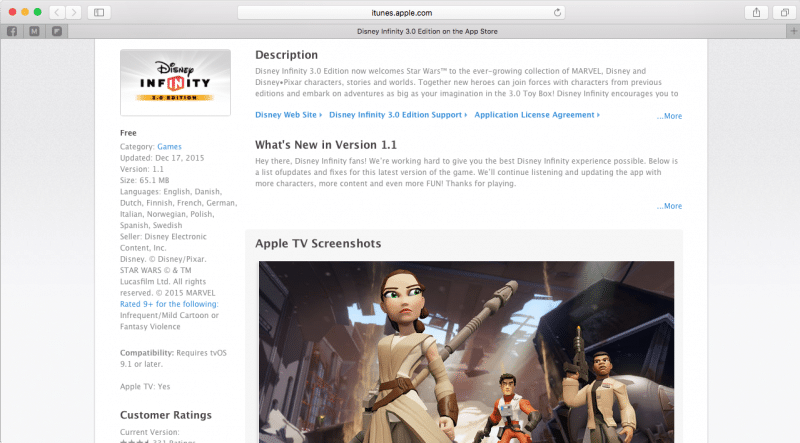Expand What's New section via More

(669, 206)
